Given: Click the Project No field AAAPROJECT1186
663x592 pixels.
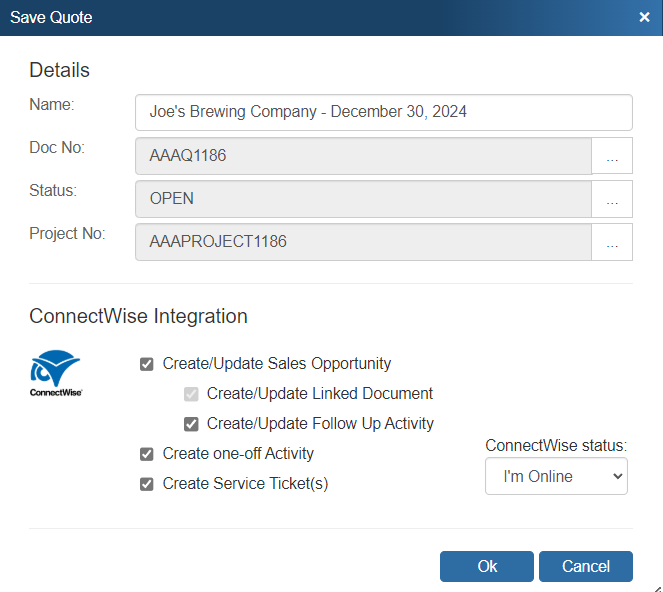Looking at the screenshot, I should [x=363, y=242].
